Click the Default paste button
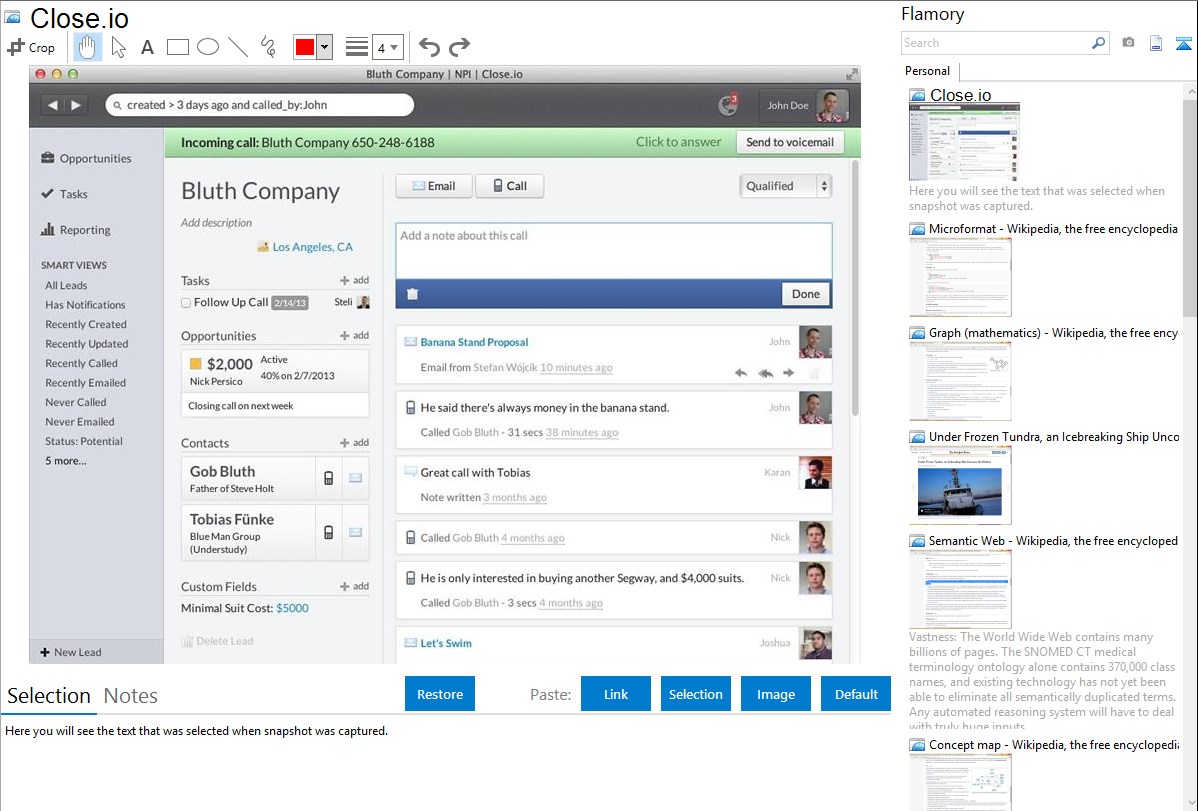 856,694
